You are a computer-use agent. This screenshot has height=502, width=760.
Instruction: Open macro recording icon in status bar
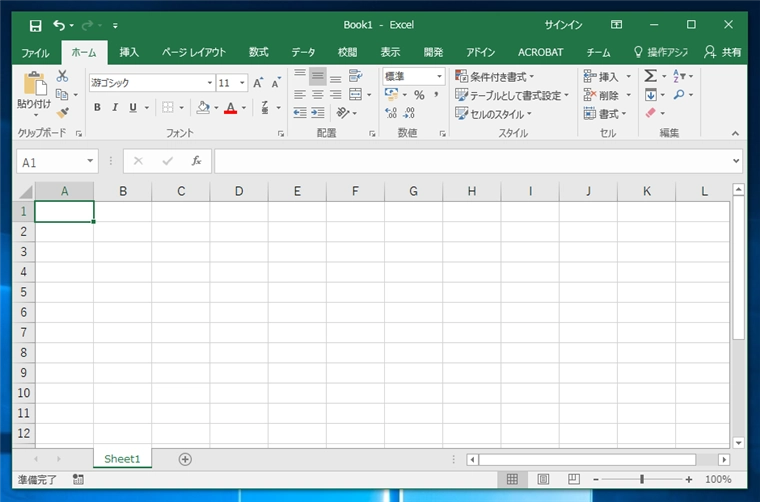point(78,479)
